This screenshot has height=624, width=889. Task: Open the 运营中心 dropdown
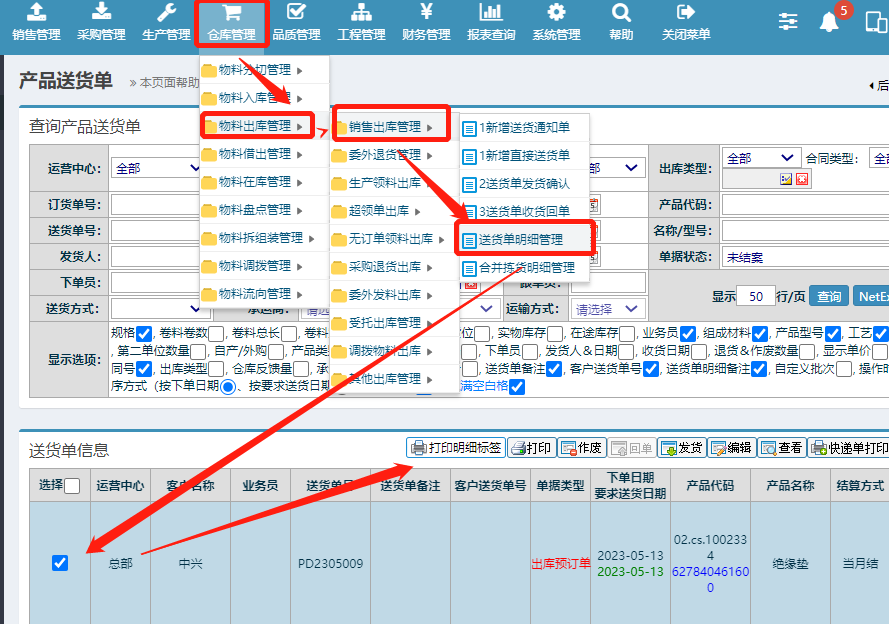(157, 168)
